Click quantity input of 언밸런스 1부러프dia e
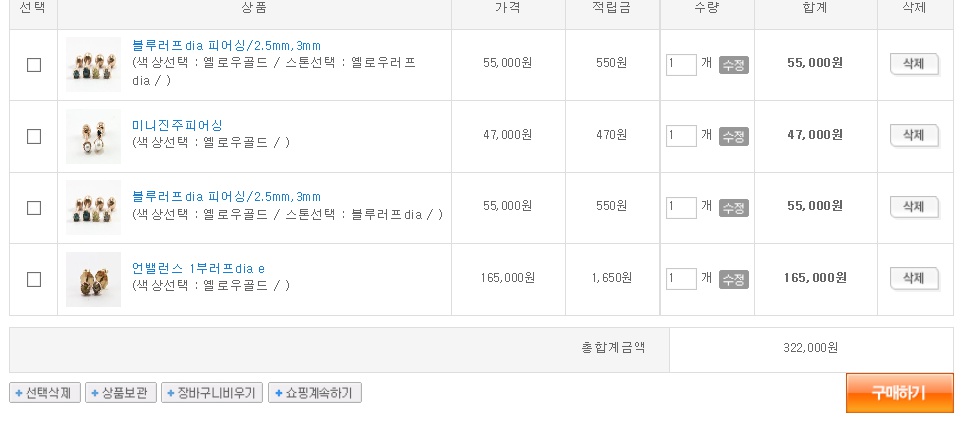 (x=681, y=279)
